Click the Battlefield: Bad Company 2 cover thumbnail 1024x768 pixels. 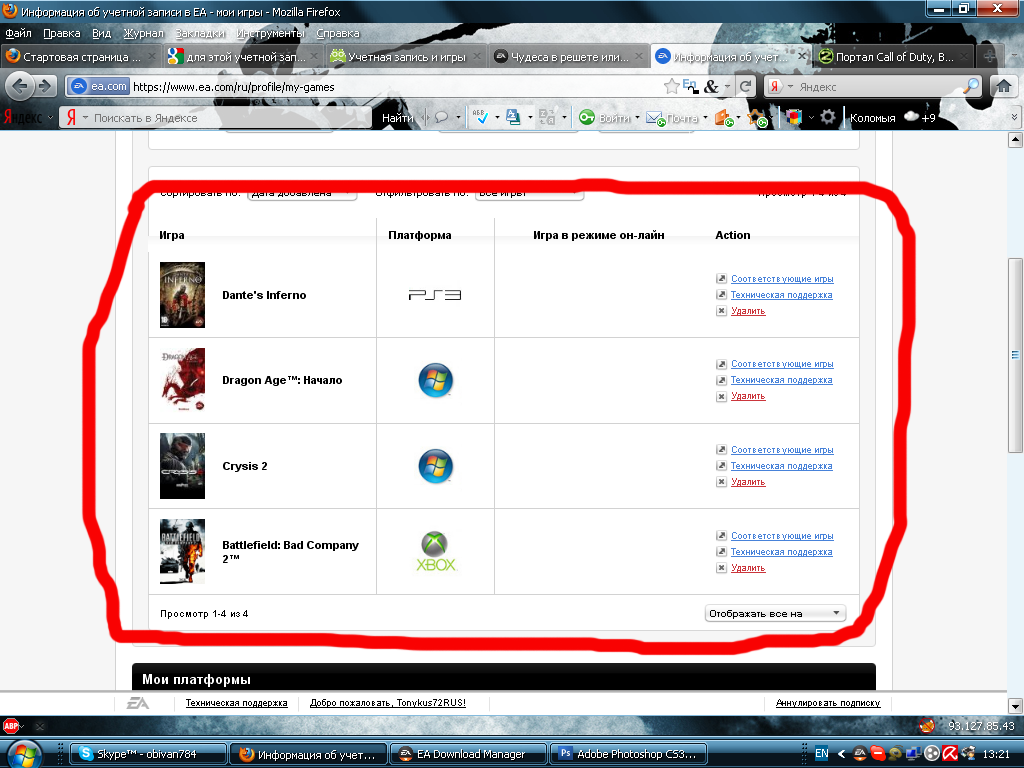(x=182, y=551)
